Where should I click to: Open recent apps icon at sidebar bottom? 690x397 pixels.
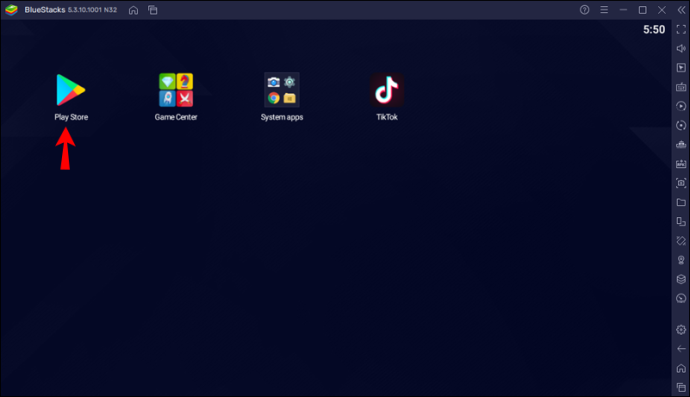[681, 387]
